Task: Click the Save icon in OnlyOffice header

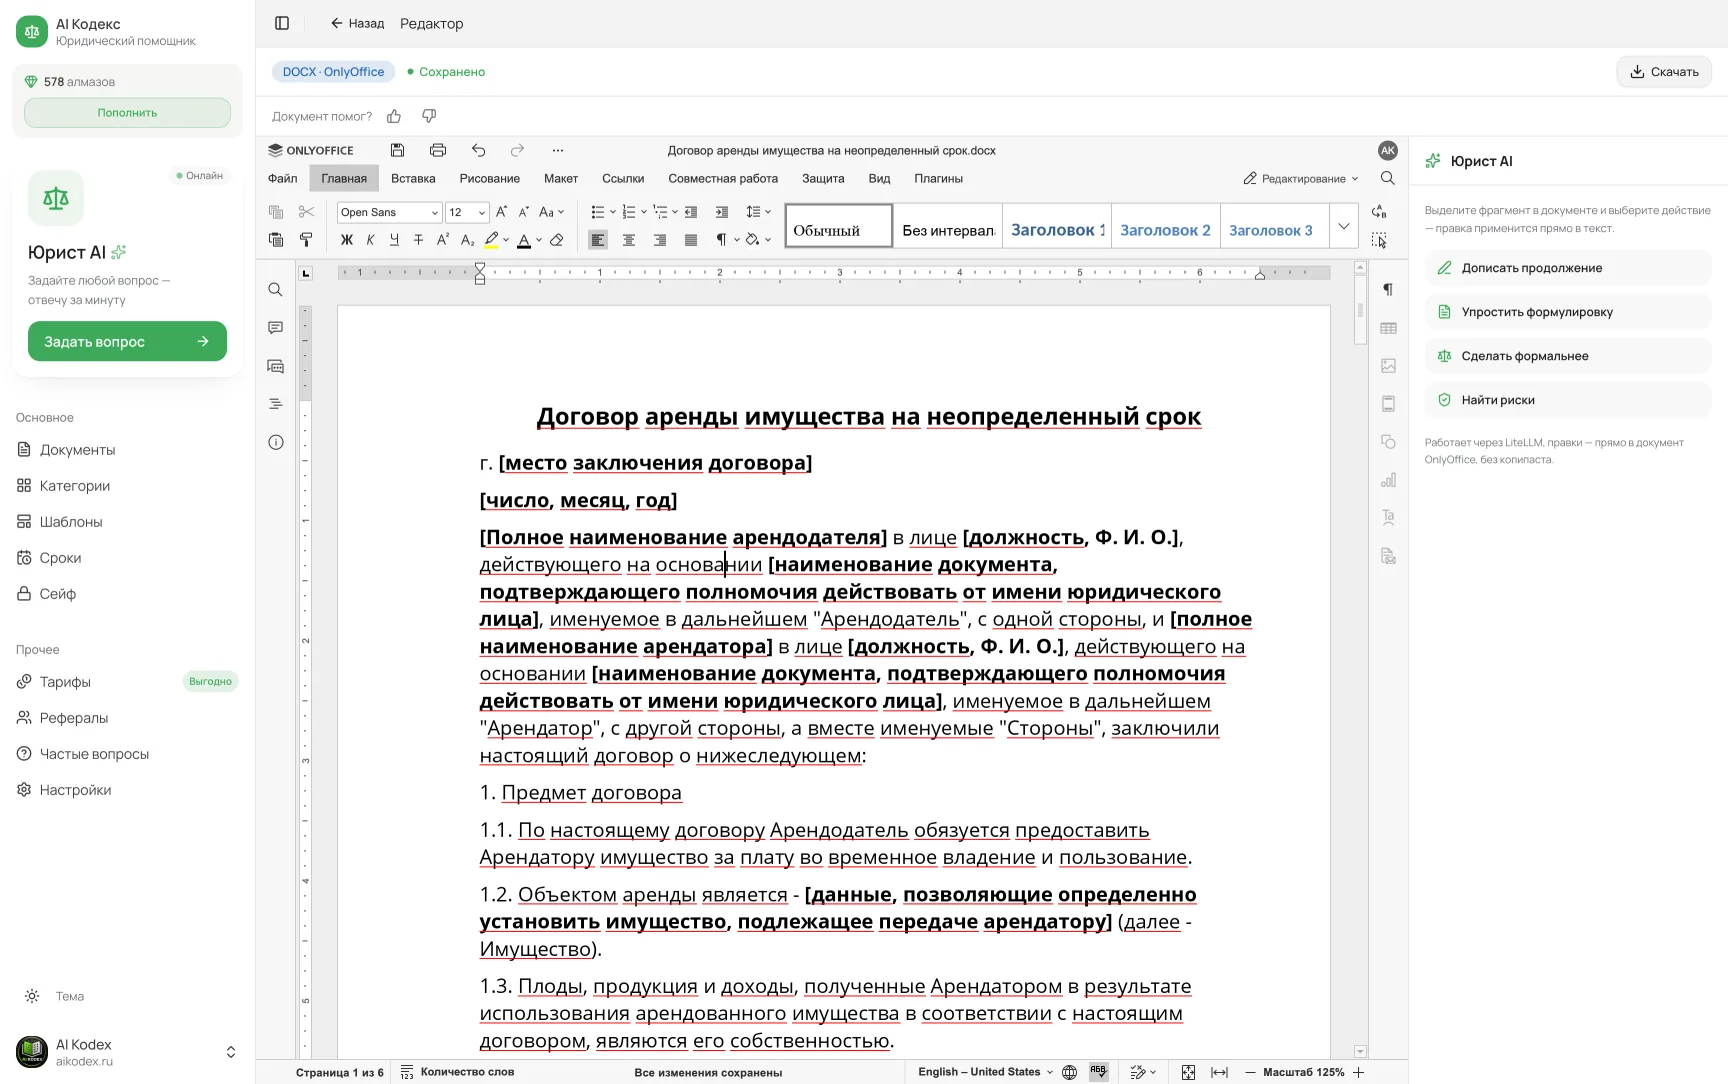Action: [397, 150]
